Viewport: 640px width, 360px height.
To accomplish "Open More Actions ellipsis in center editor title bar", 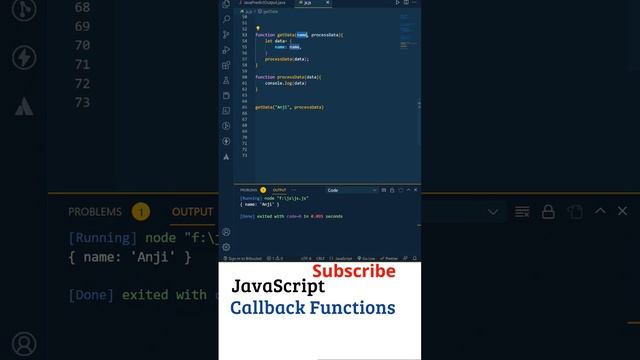I will (414, 2).
